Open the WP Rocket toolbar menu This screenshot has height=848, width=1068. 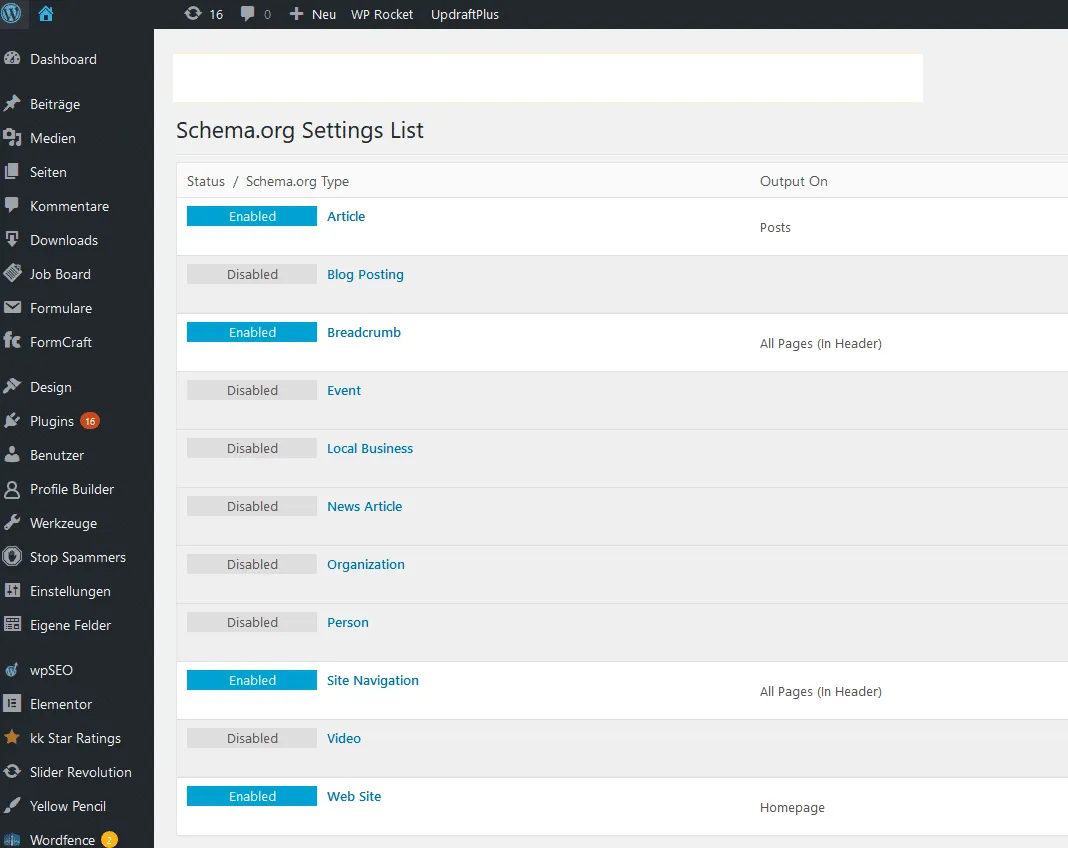[381, 14]
